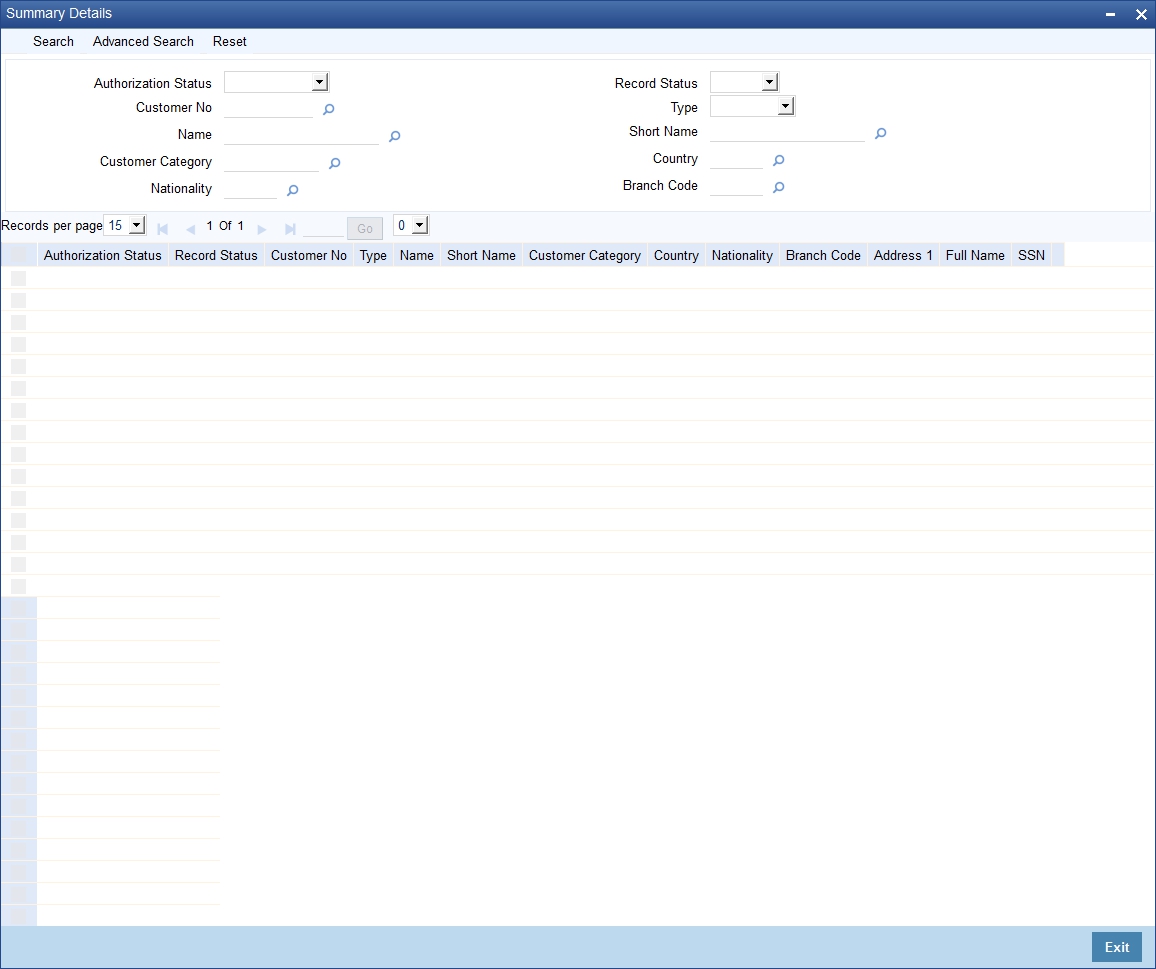1156x969 pixels.
Task: Click Short Name column header
Action: pos(481,255)
